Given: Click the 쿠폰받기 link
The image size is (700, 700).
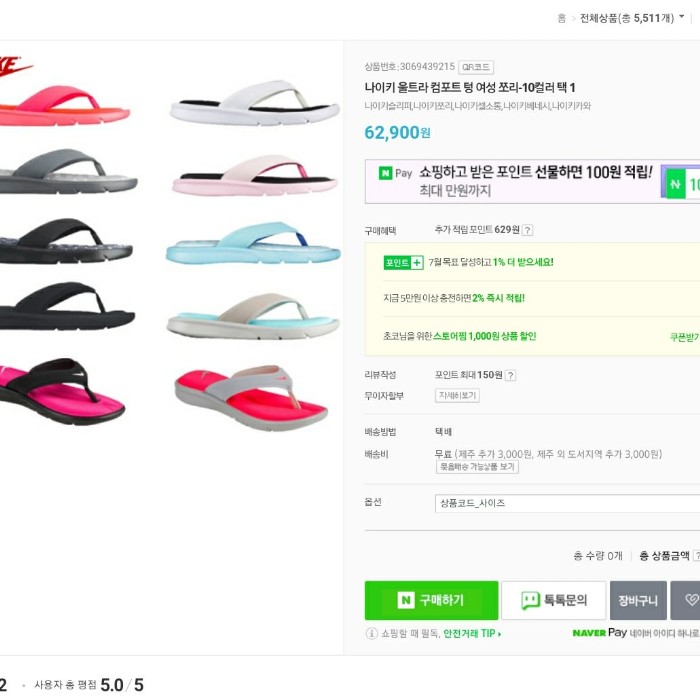Looking at the screenshot, I should [684, 337].
